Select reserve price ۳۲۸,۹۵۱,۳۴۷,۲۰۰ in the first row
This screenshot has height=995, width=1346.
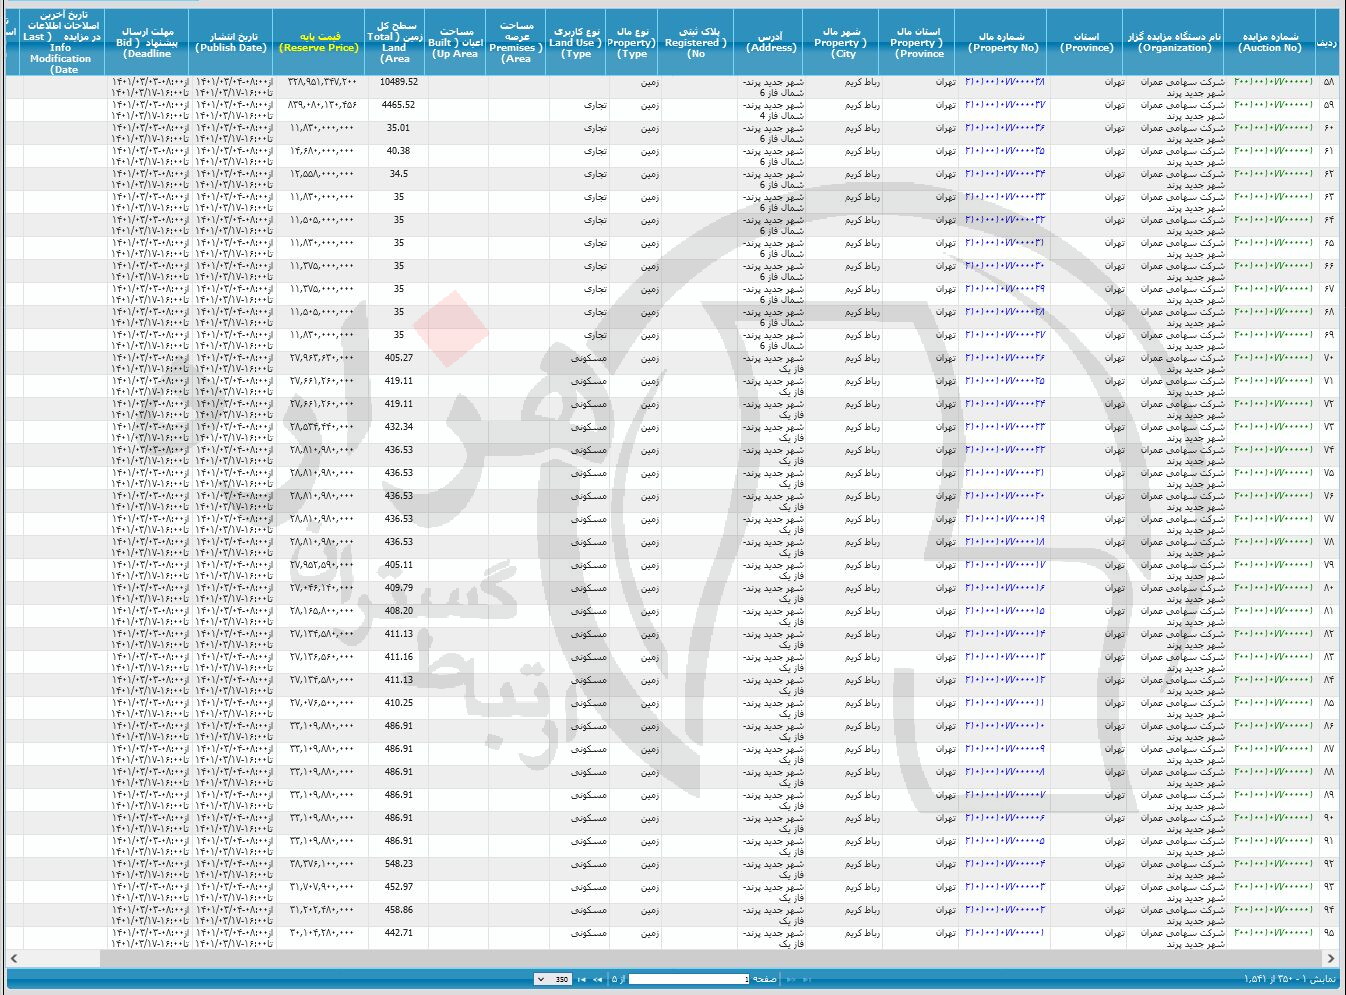pyautogui.click(x=321, y=82)
